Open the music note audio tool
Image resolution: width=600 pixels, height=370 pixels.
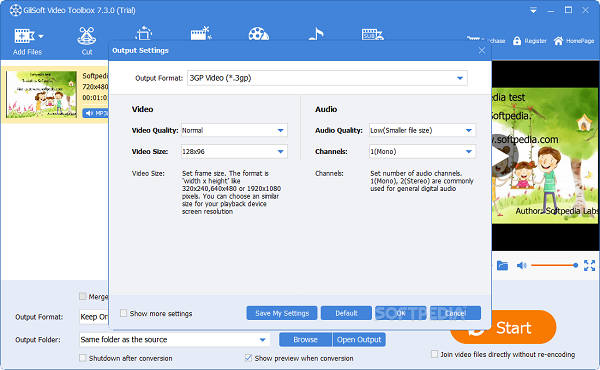(x=316, y=34)
